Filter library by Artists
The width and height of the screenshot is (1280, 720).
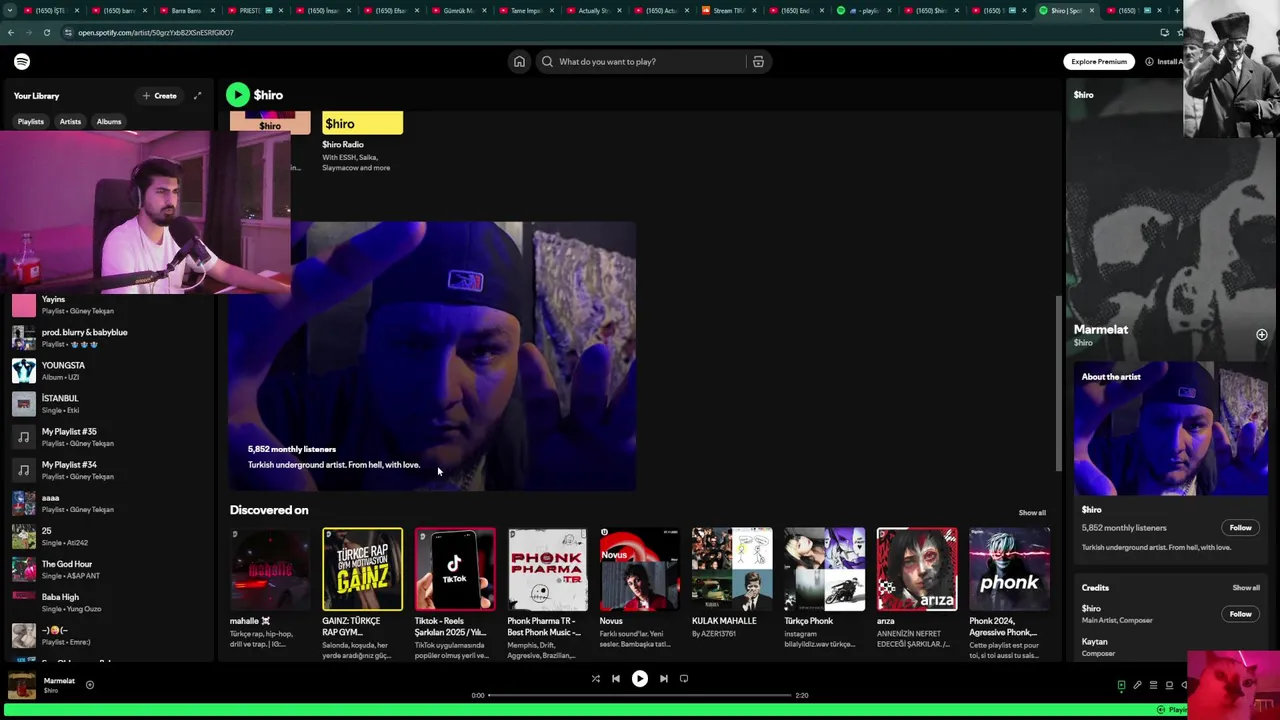pos(70,122)
